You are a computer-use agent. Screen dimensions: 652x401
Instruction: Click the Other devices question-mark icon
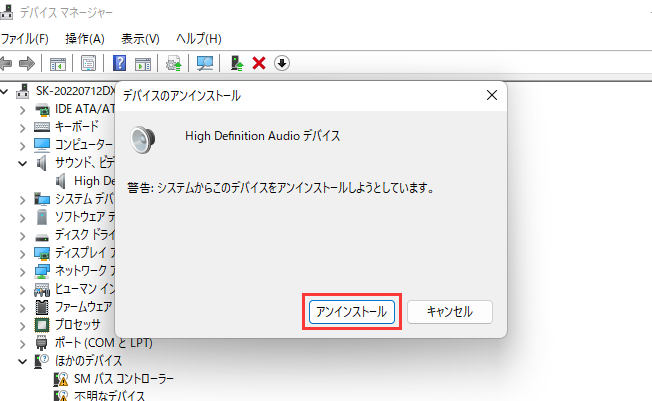42,361
